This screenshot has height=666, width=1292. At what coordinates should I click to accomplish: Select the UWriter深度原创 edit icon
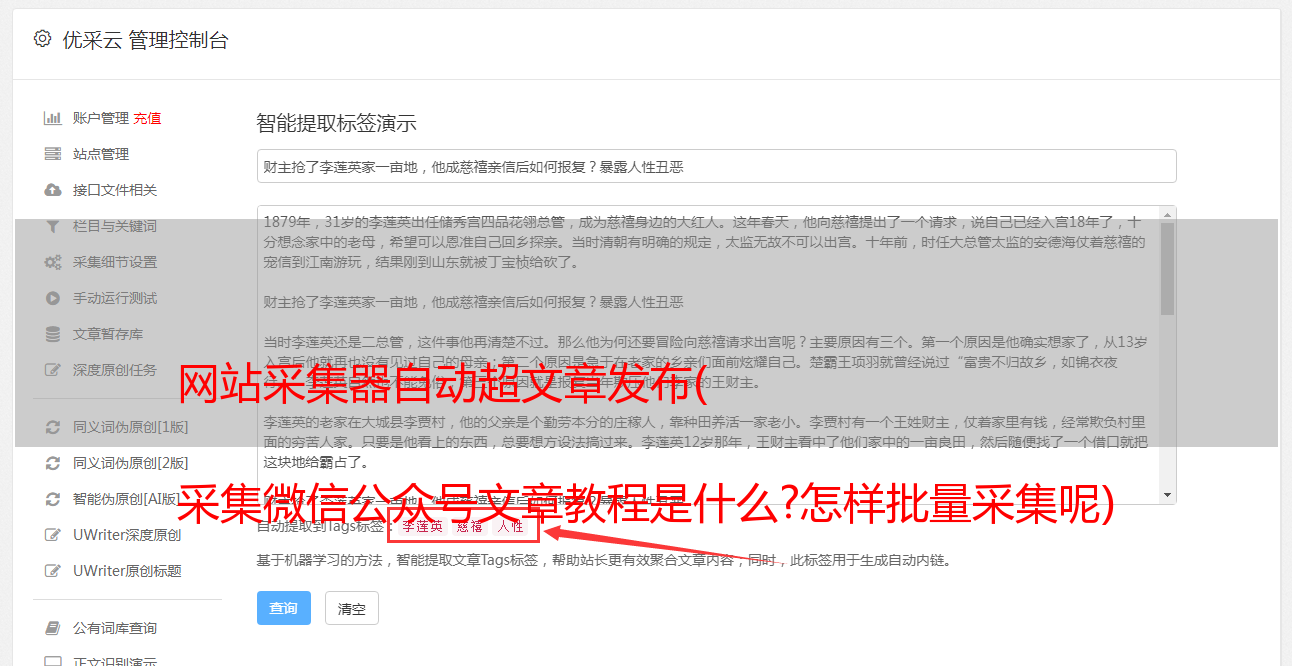click(x=53, y=535)
